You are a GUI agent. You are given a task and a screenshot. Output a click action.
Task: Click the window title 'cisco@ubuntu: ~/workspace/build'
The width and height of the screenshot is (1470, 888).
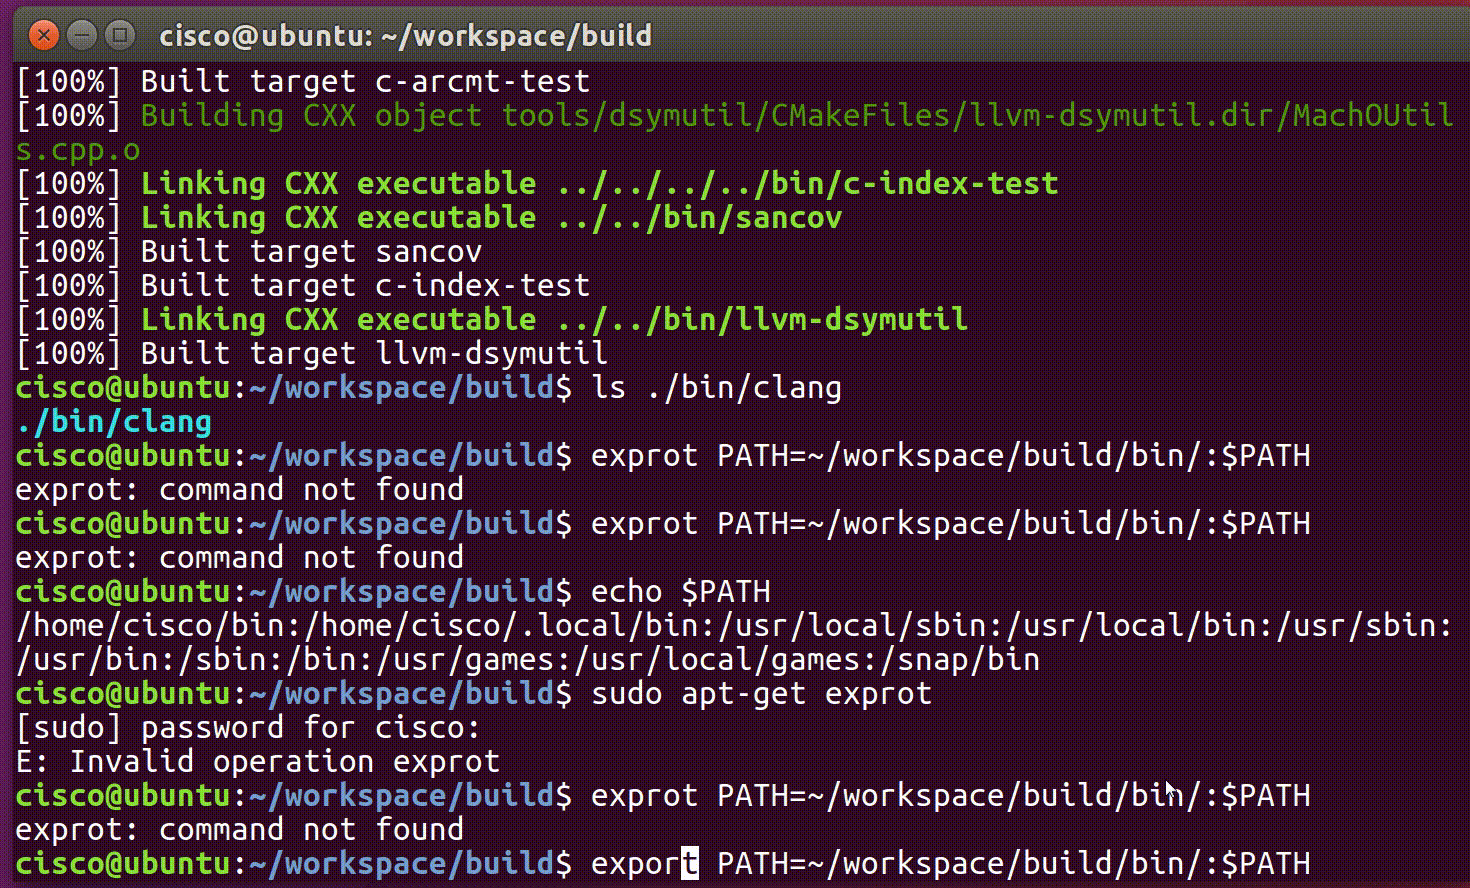pyautogui.click(x=405, y=36)
